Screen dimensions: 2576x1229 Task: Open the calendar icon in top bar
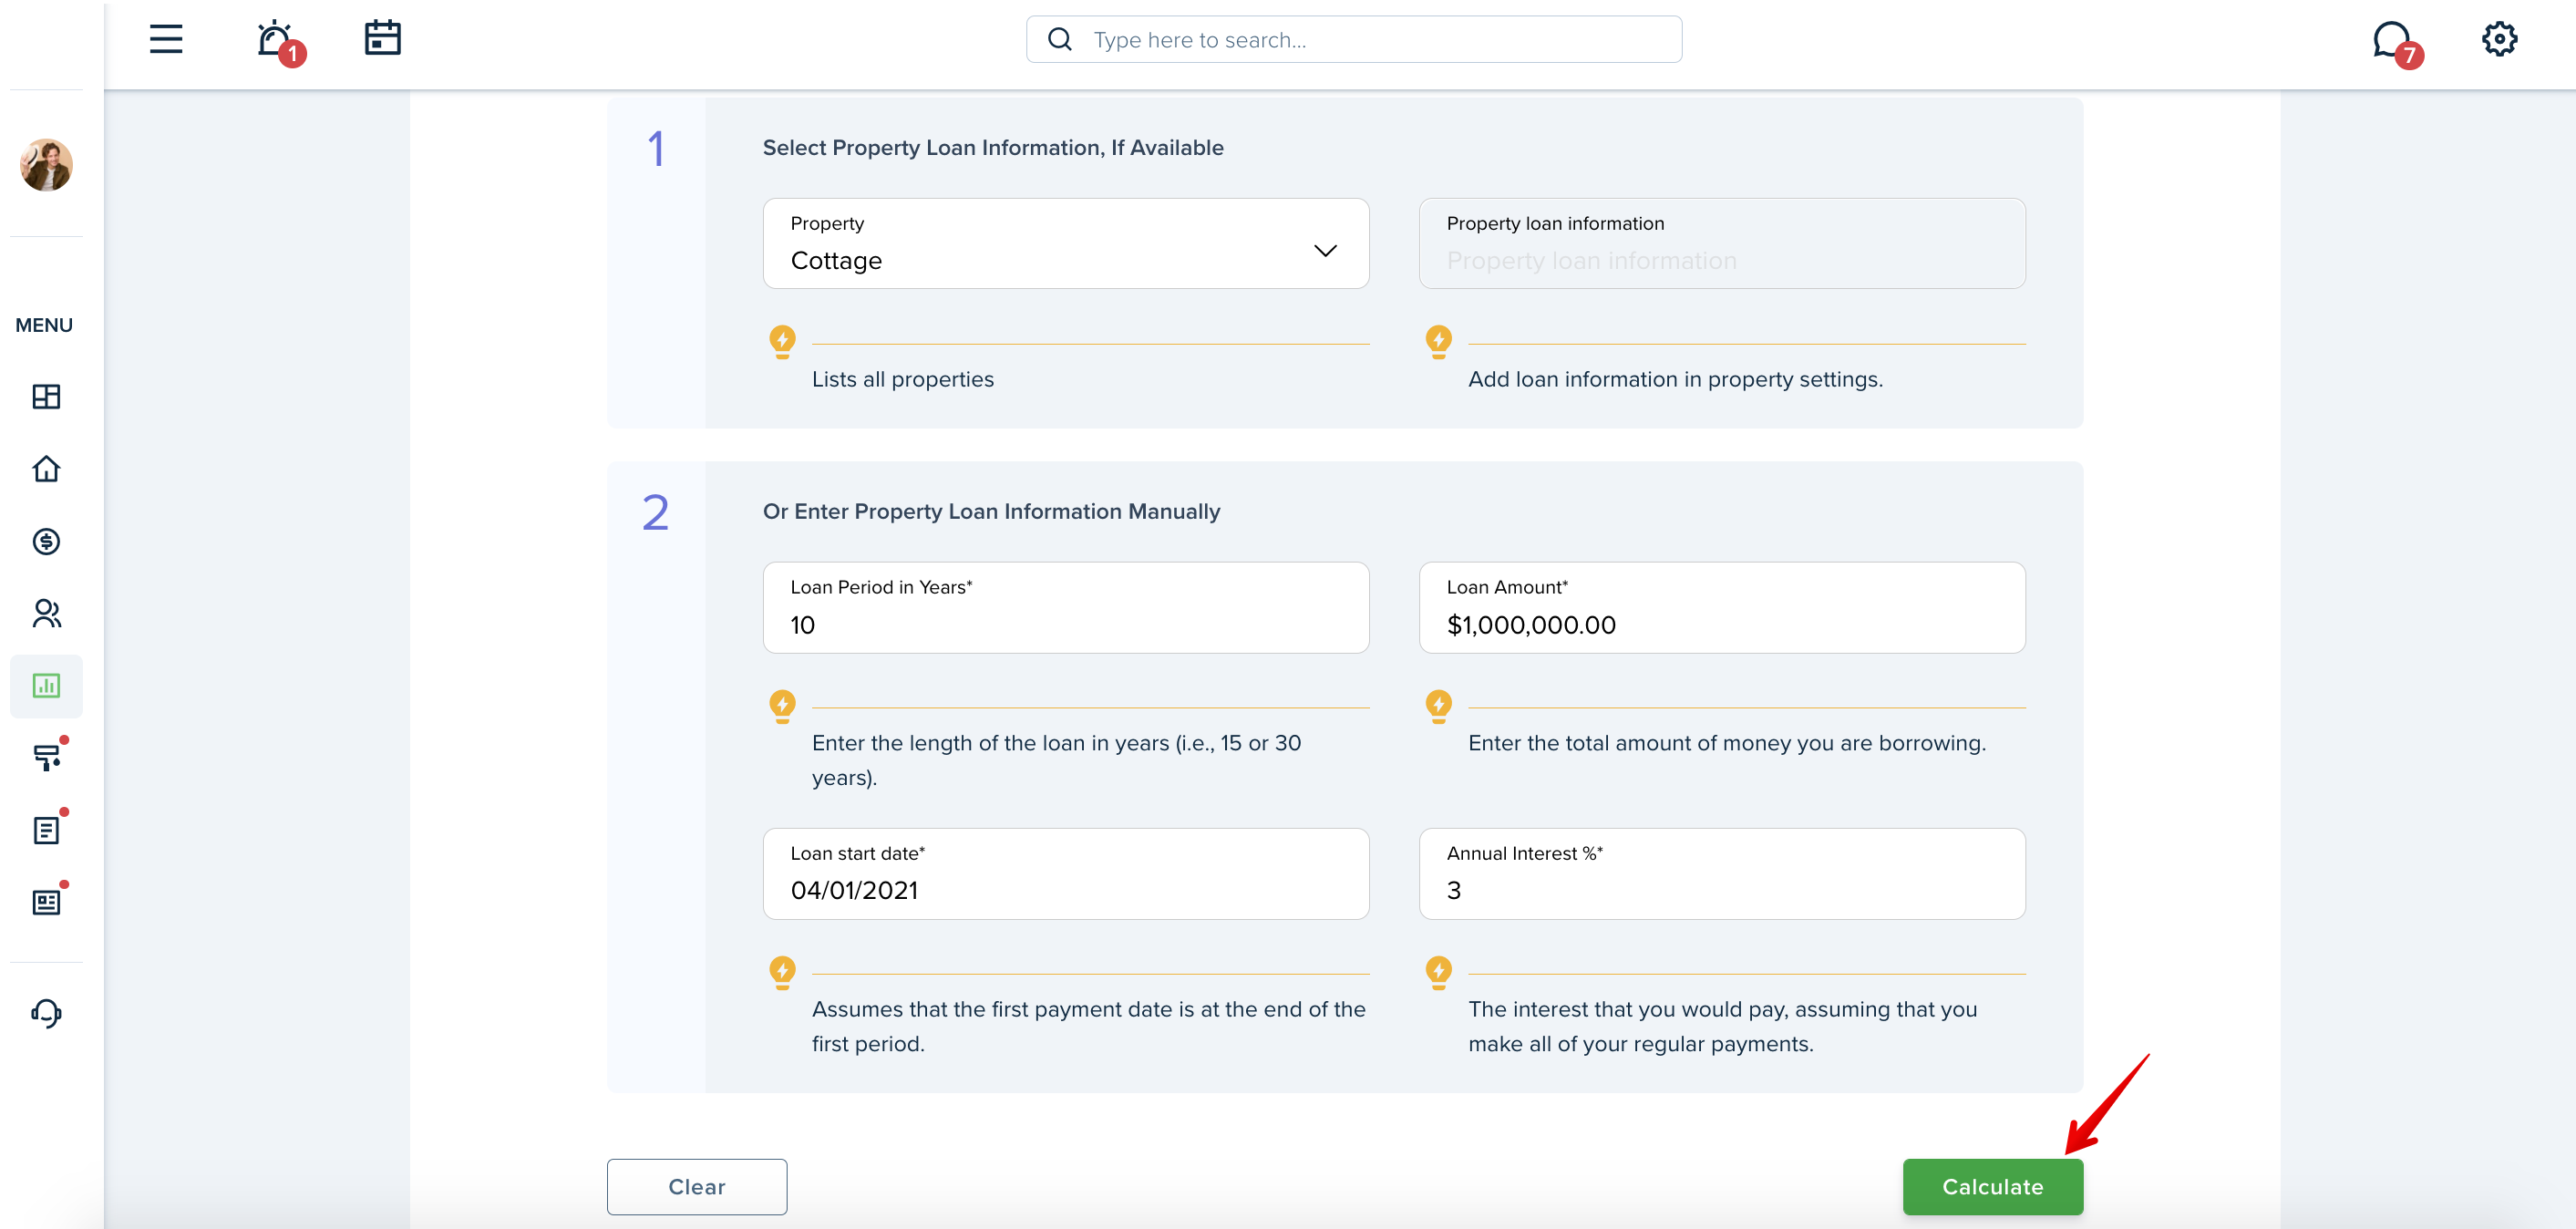pyautogui.click(x=382, y=38)
